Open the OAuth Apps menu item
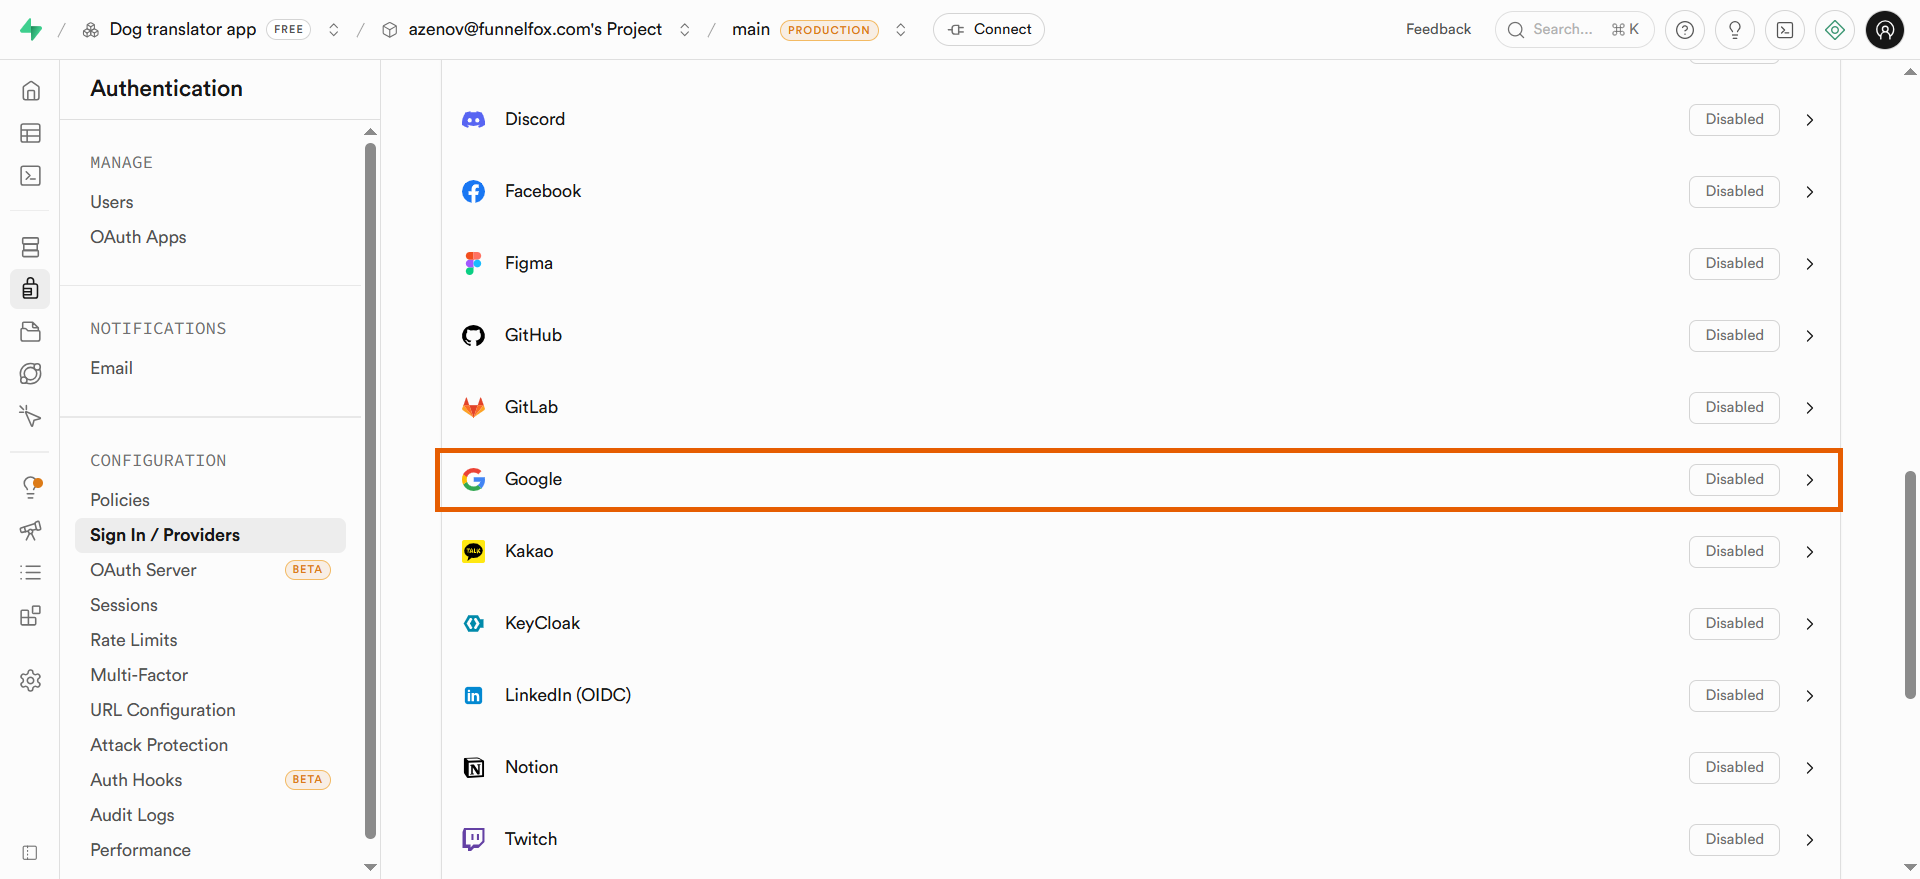Screen dimensions: 1920x879 click(x=138, y=237)
